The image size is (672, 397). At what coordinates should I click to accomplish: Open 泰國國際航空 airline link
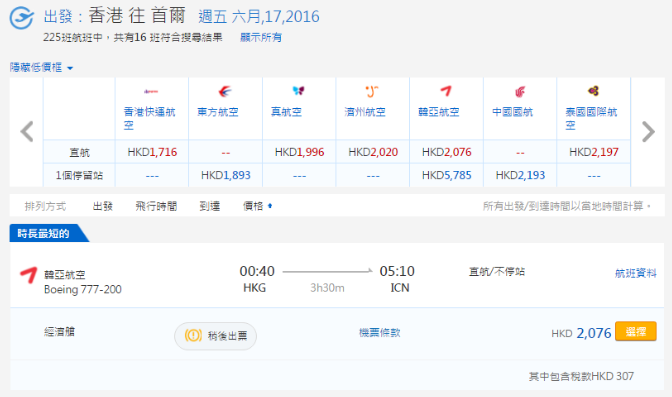(591, 118)
